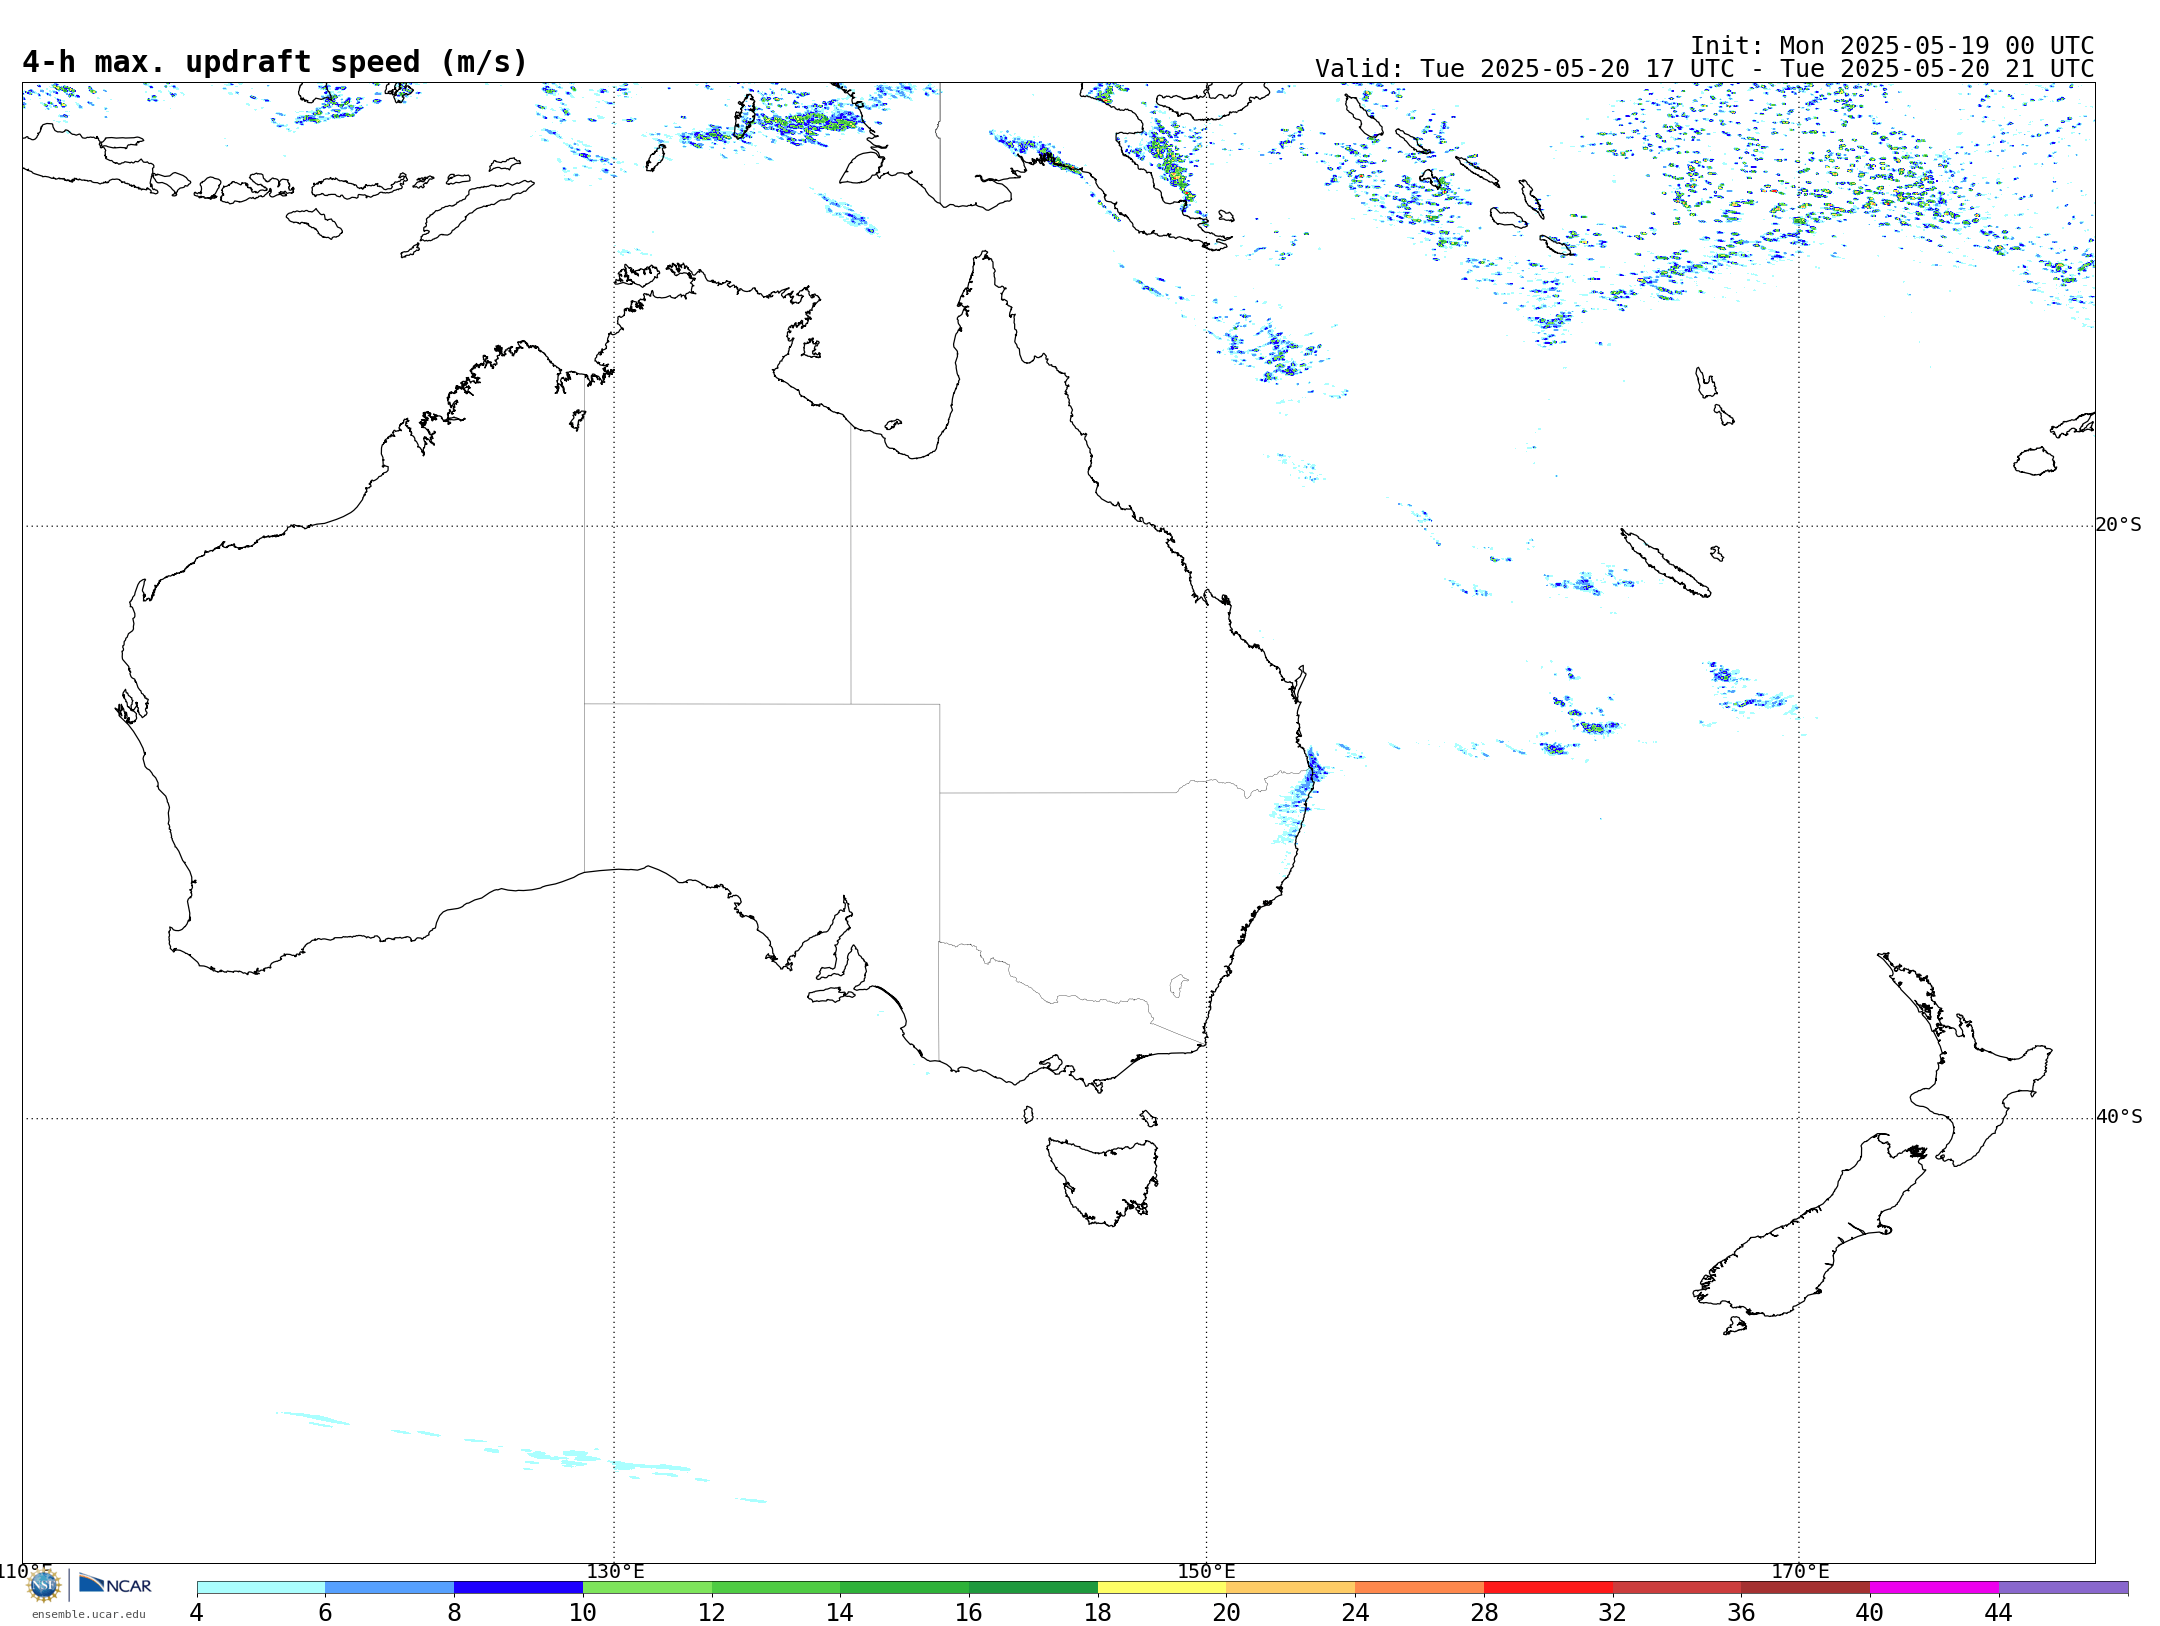This screenshot has width=2160, height=1626.
Task: Open the ensemble.ucar.edu link text
Action: pyautogui.click(x=89, y=1614)
